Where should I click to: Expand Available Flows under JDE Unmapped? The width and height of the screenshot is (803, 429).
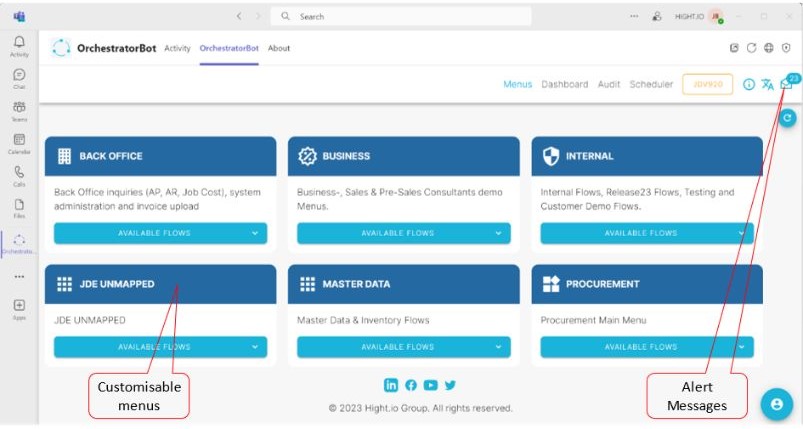pyautogui.click(x=160, y=347)
